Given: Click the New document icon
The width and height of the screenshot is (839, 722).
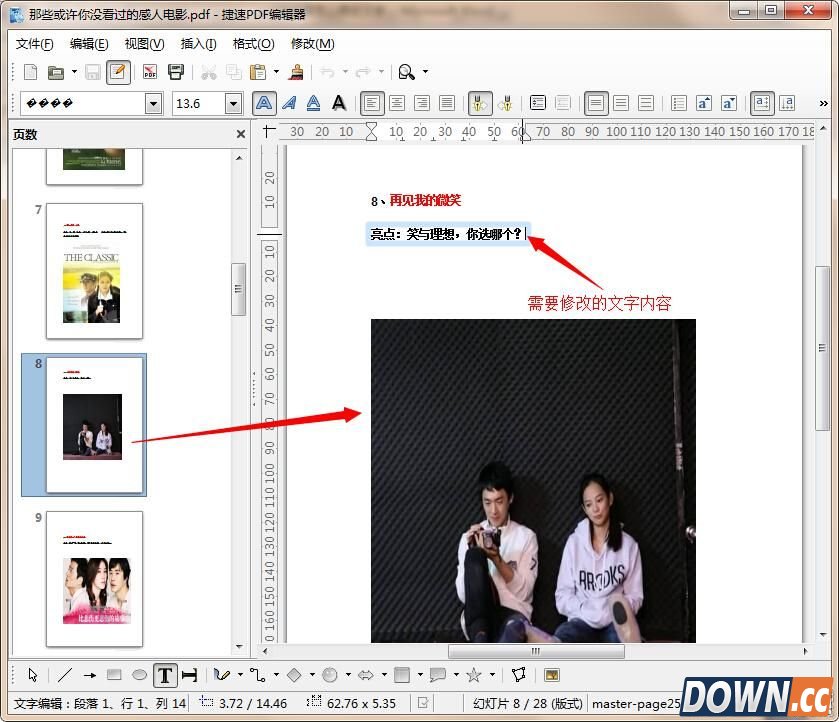Looking at the screenshot, I should click(30, 72).
